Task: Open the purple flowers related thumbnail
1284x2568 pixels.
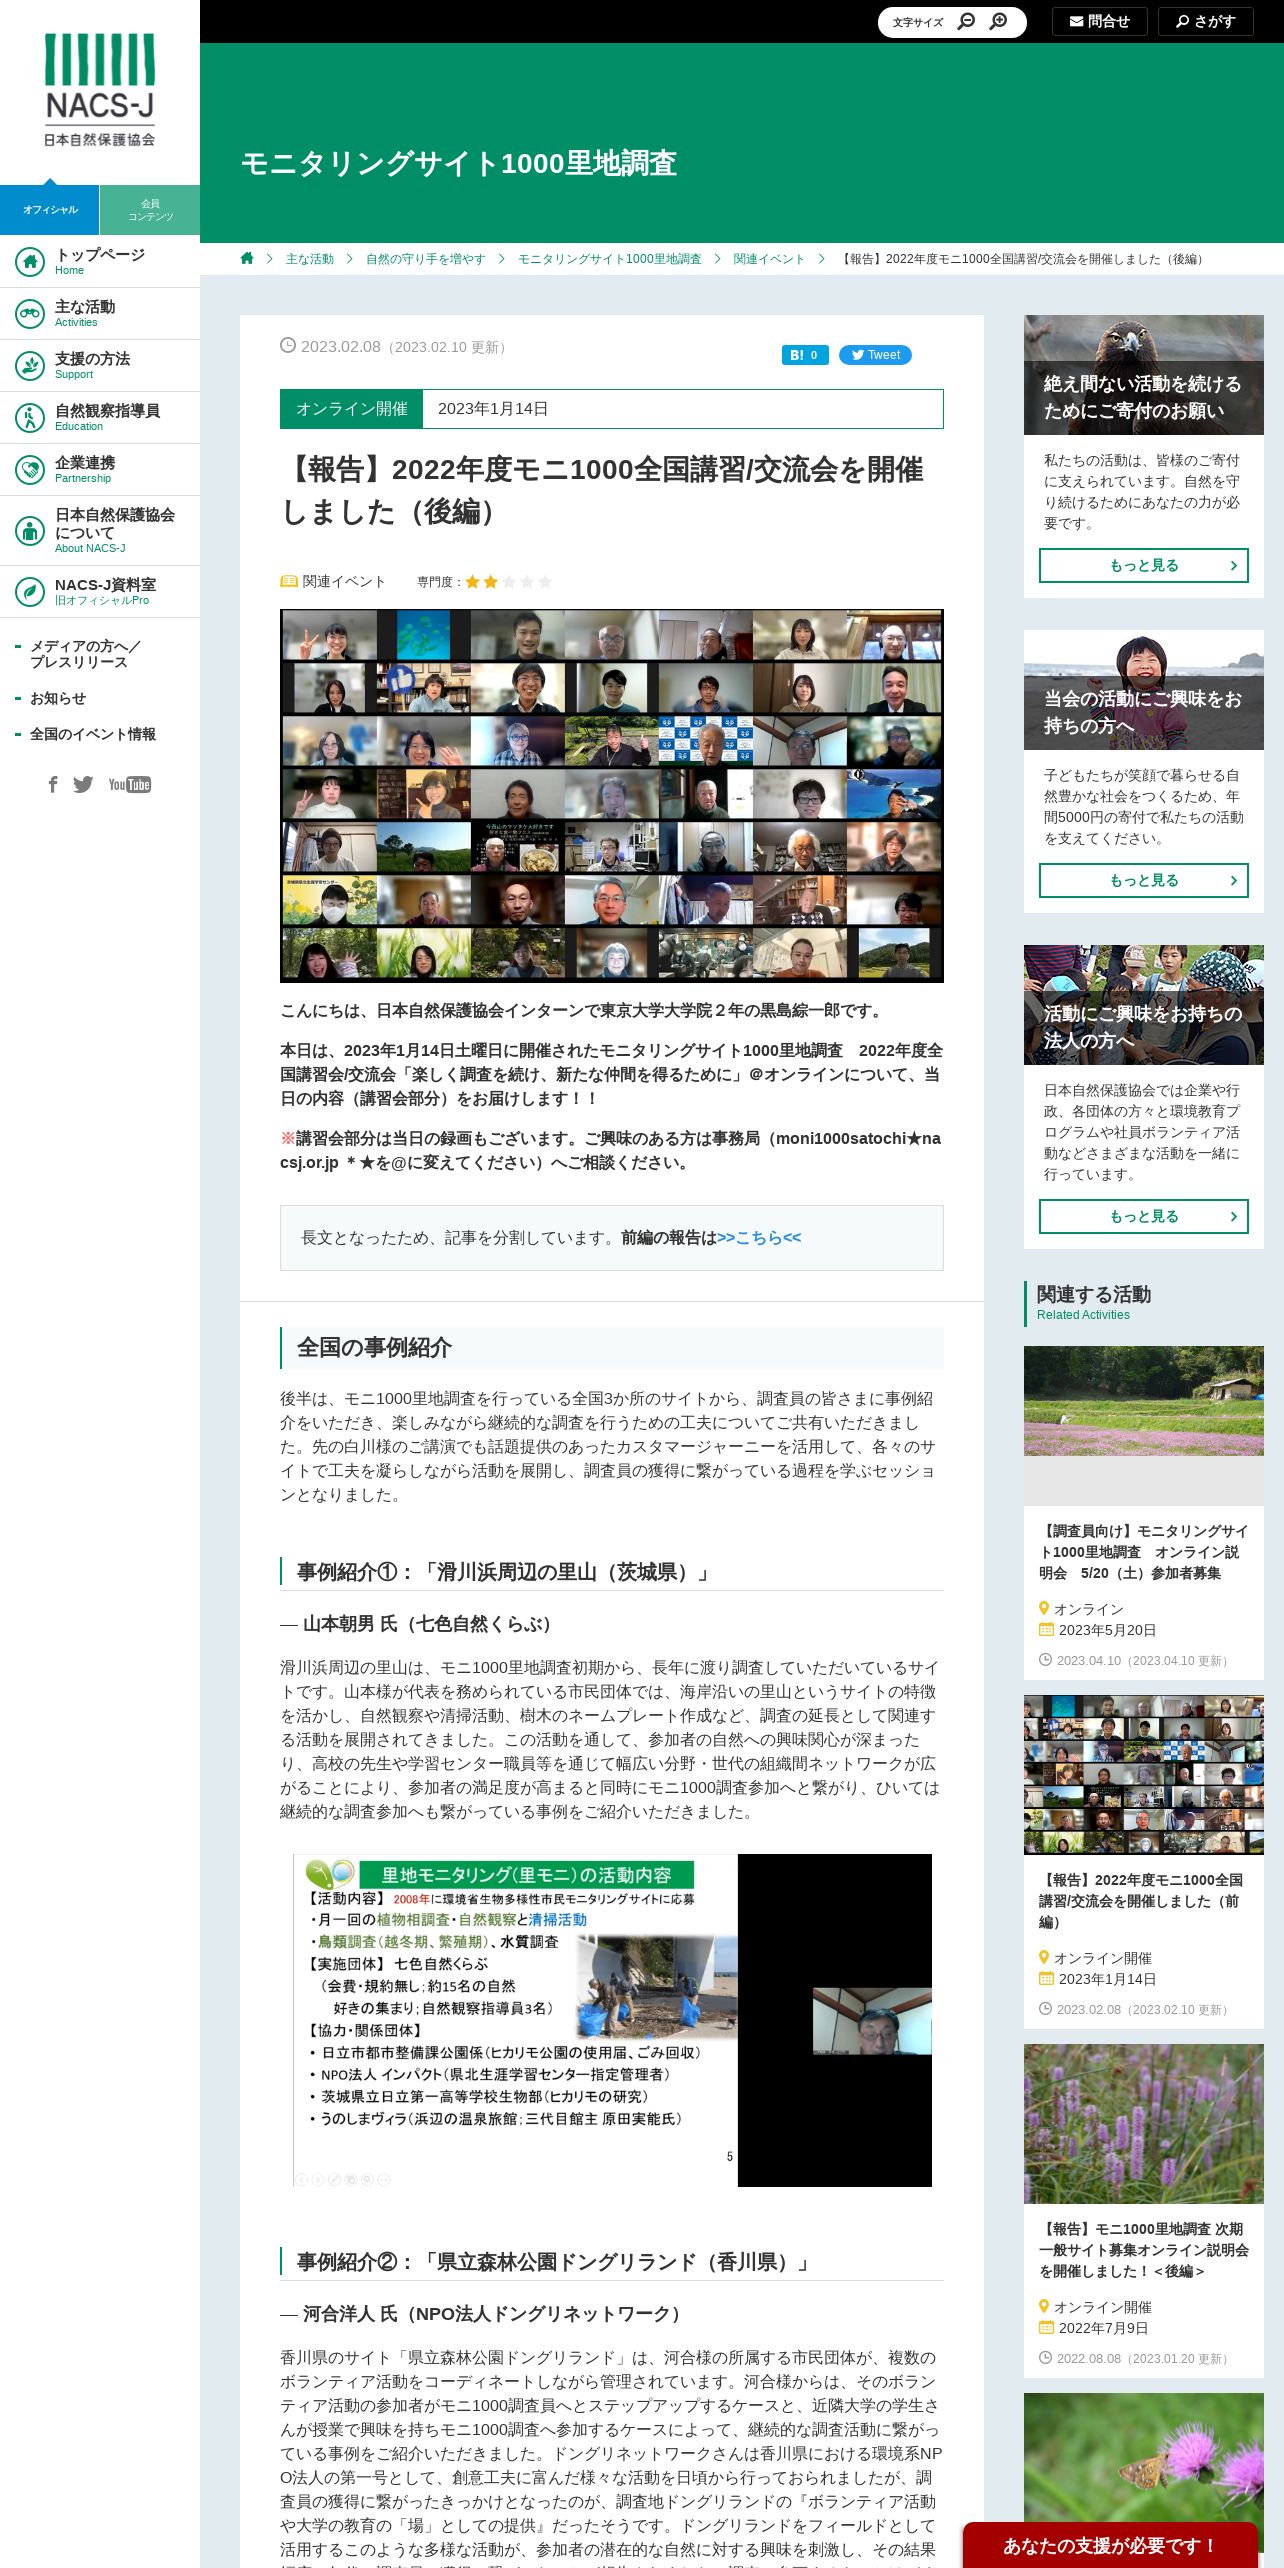Action: [1144, 2124]
